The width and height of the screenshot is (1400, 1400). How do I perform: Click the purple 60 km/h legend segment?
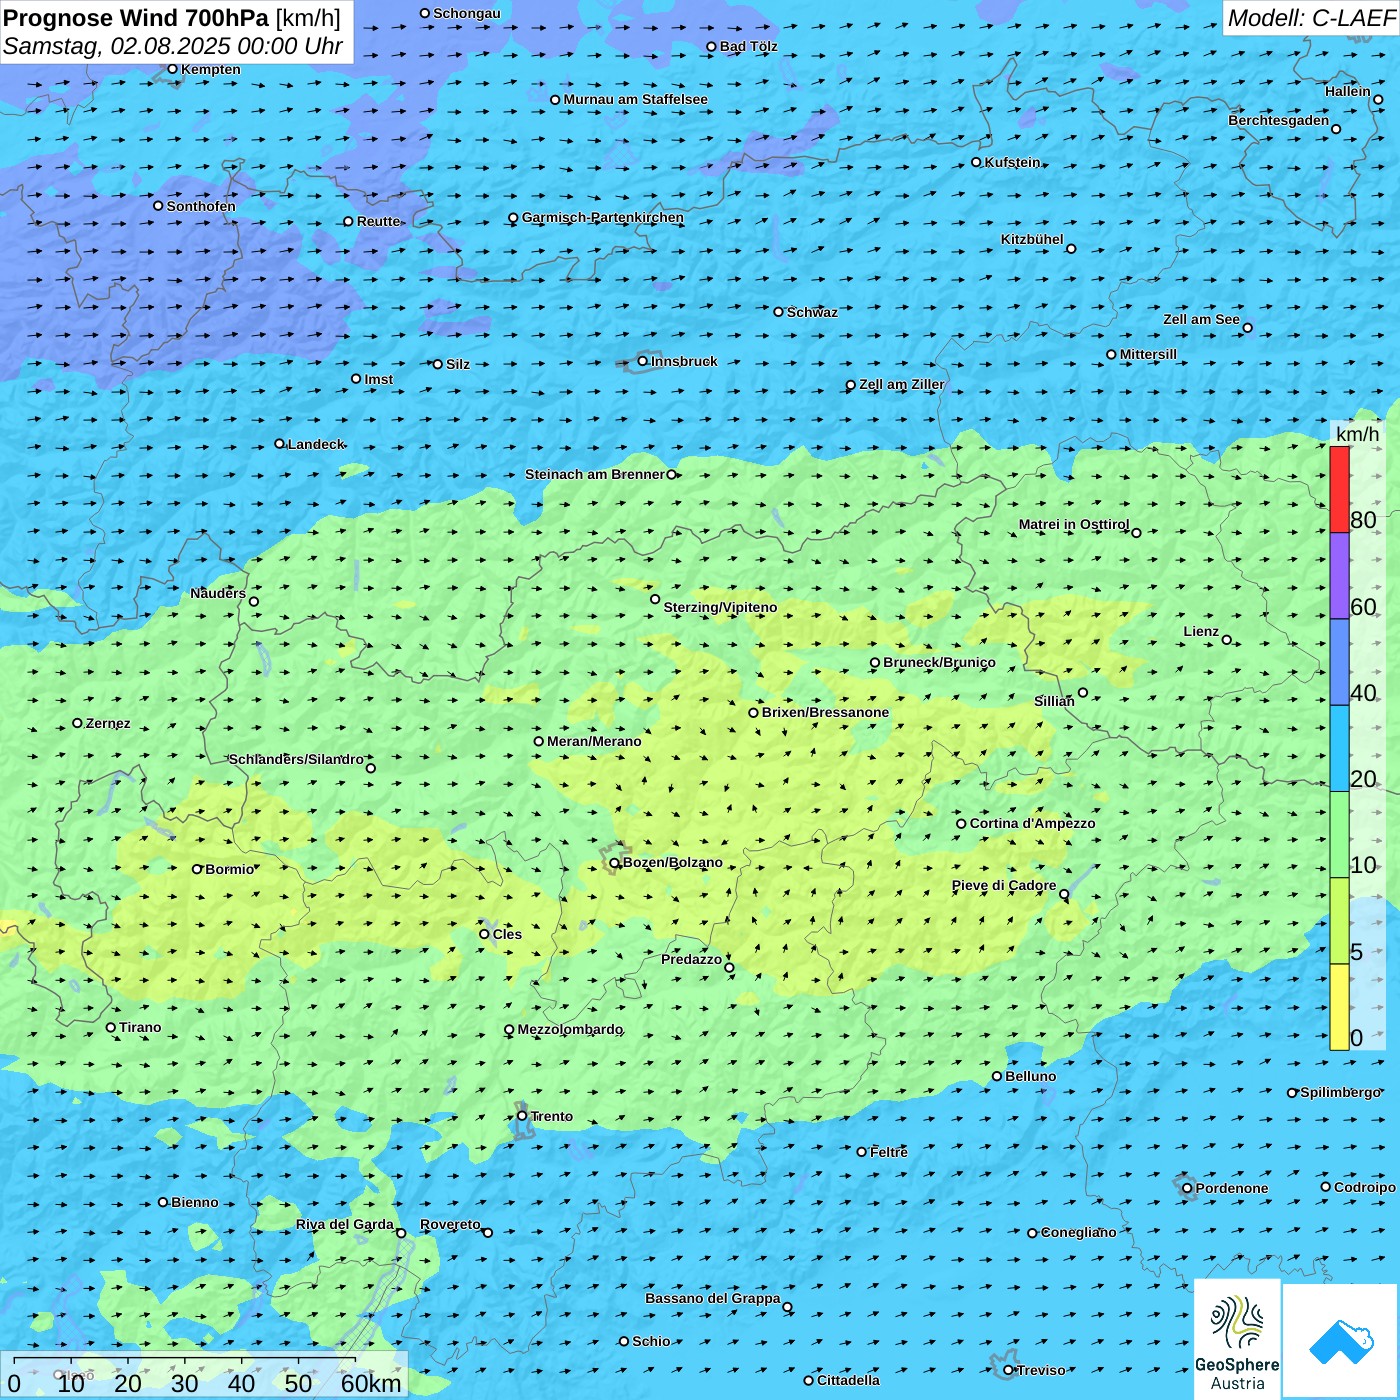pyautogui.click(x=1339, y=575)
